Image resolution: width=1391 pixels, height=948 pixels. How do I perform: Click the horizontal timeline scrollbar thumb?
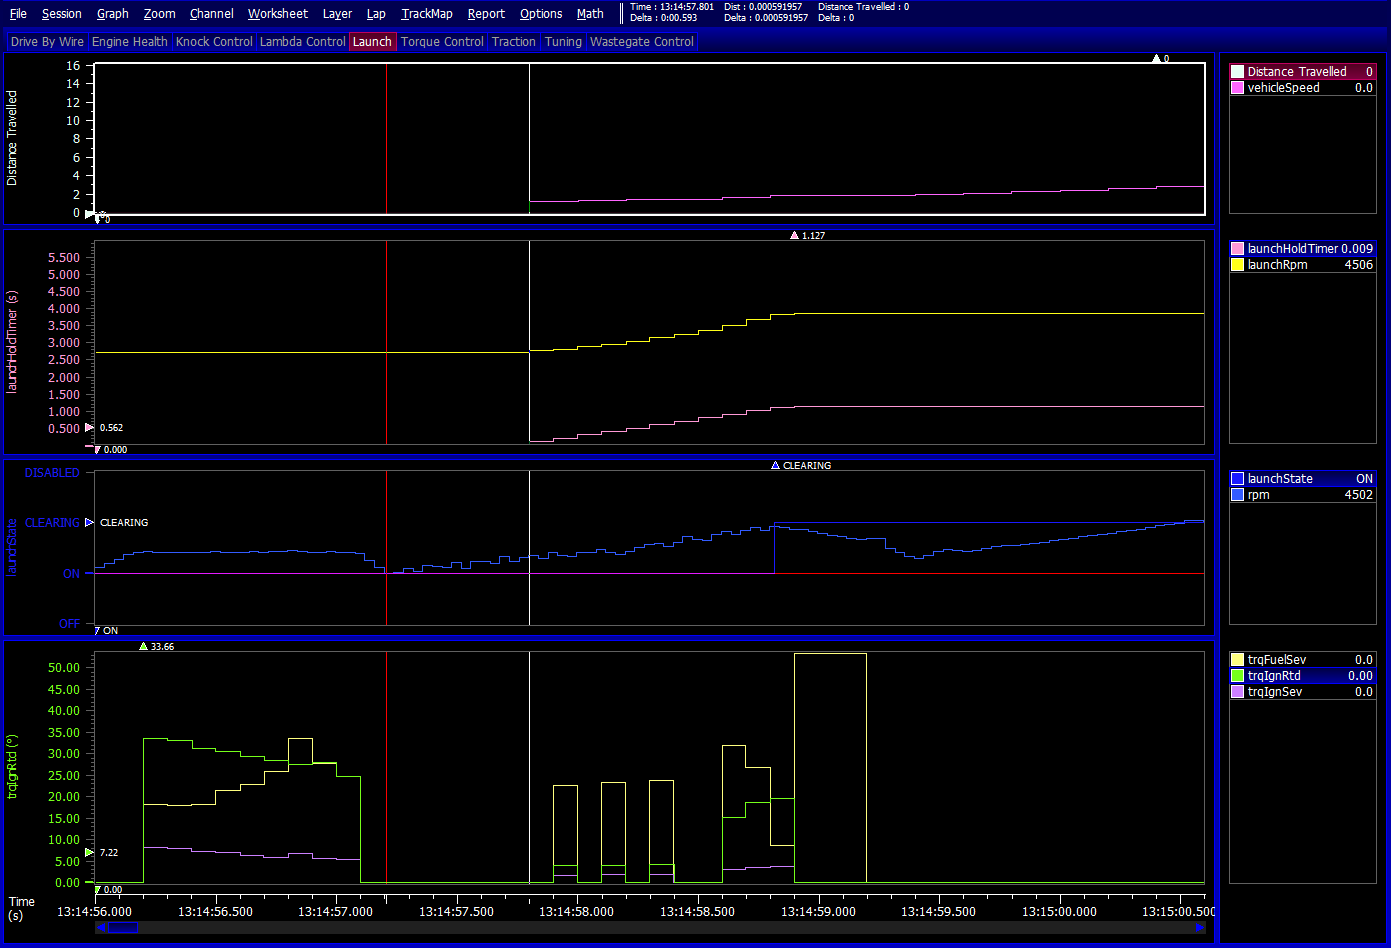point(123,928)
